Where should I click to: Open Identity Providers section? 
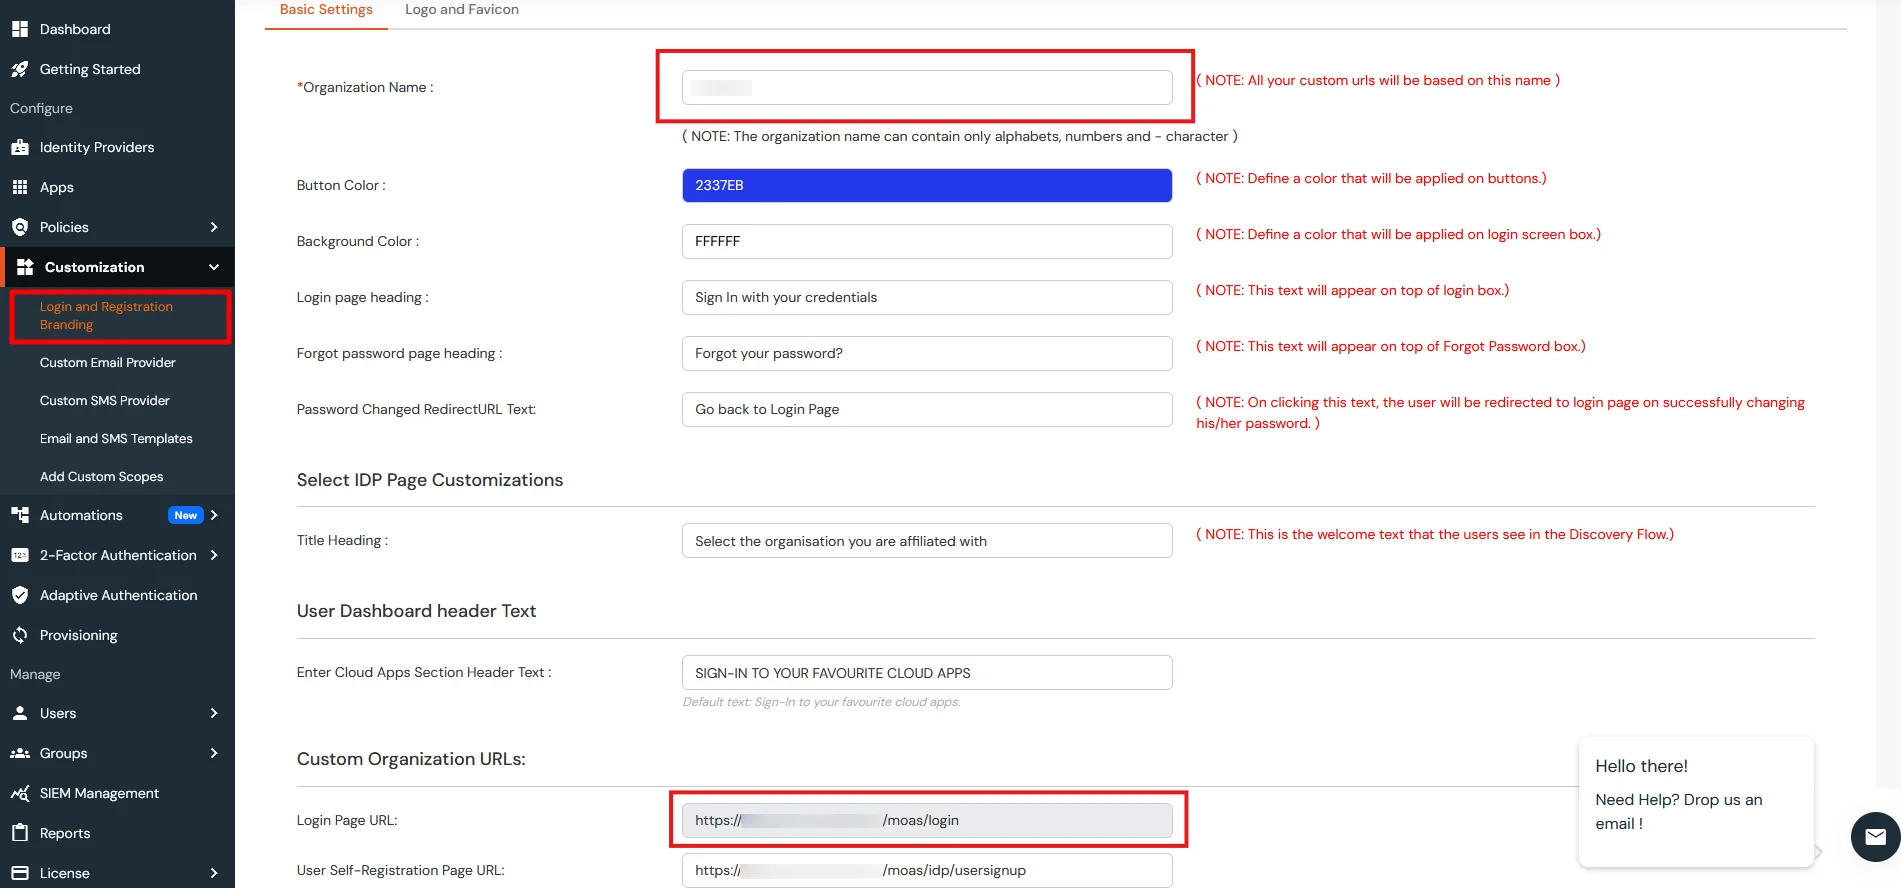[97, 147]
